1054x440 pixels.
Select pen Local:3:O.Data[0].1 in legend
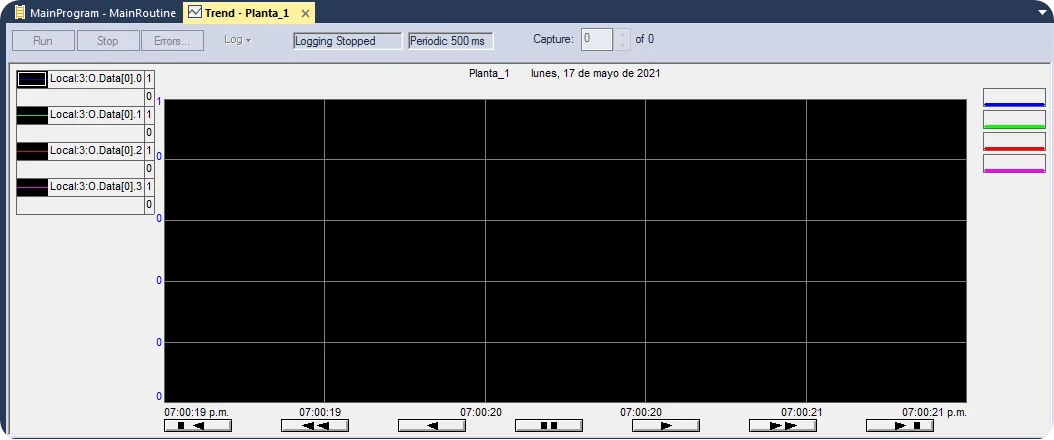tap(96, 115)
